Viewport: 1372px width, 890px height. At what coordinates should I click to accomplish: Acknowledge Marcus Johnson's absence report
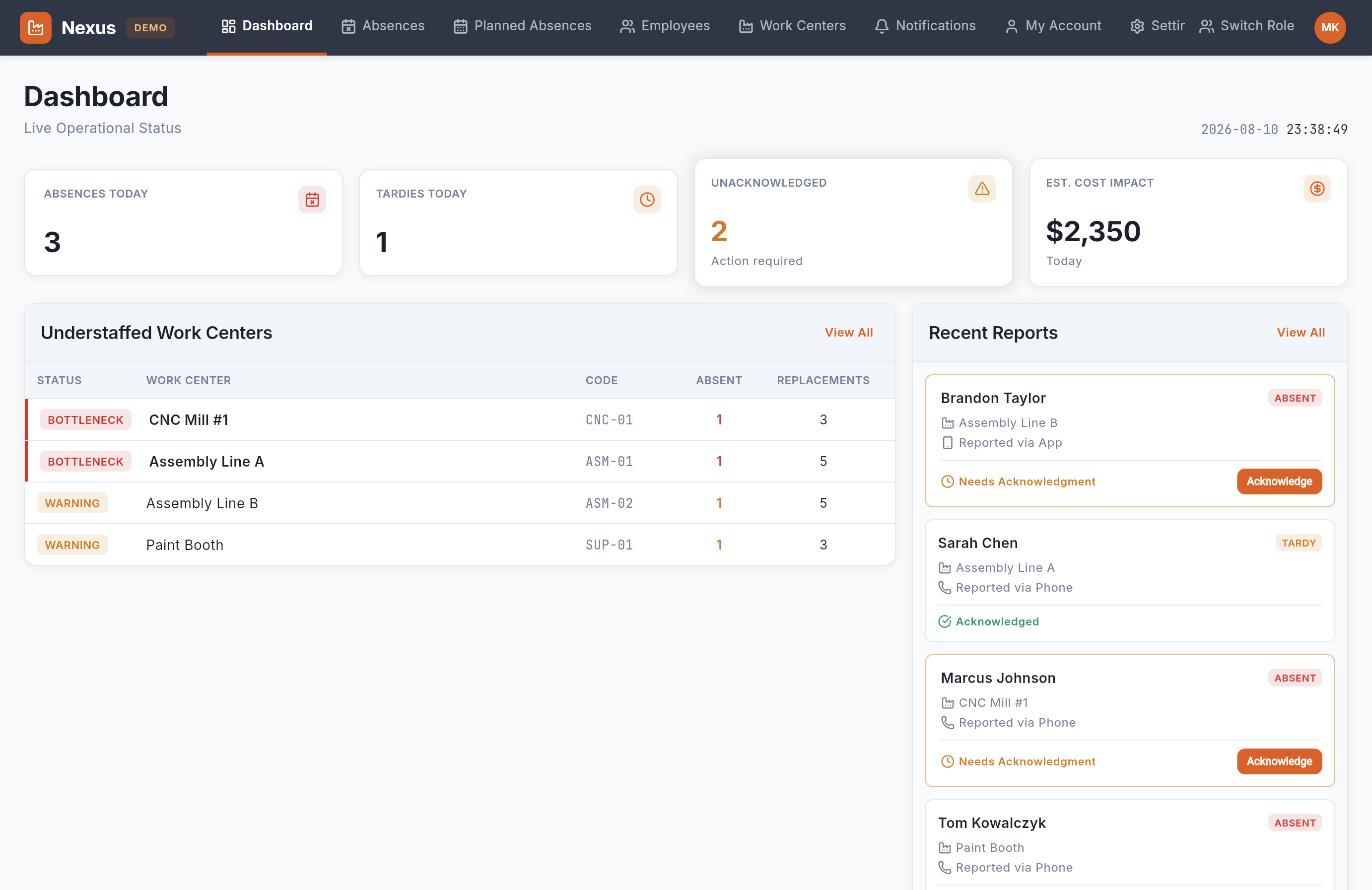tap(1279, 761)
